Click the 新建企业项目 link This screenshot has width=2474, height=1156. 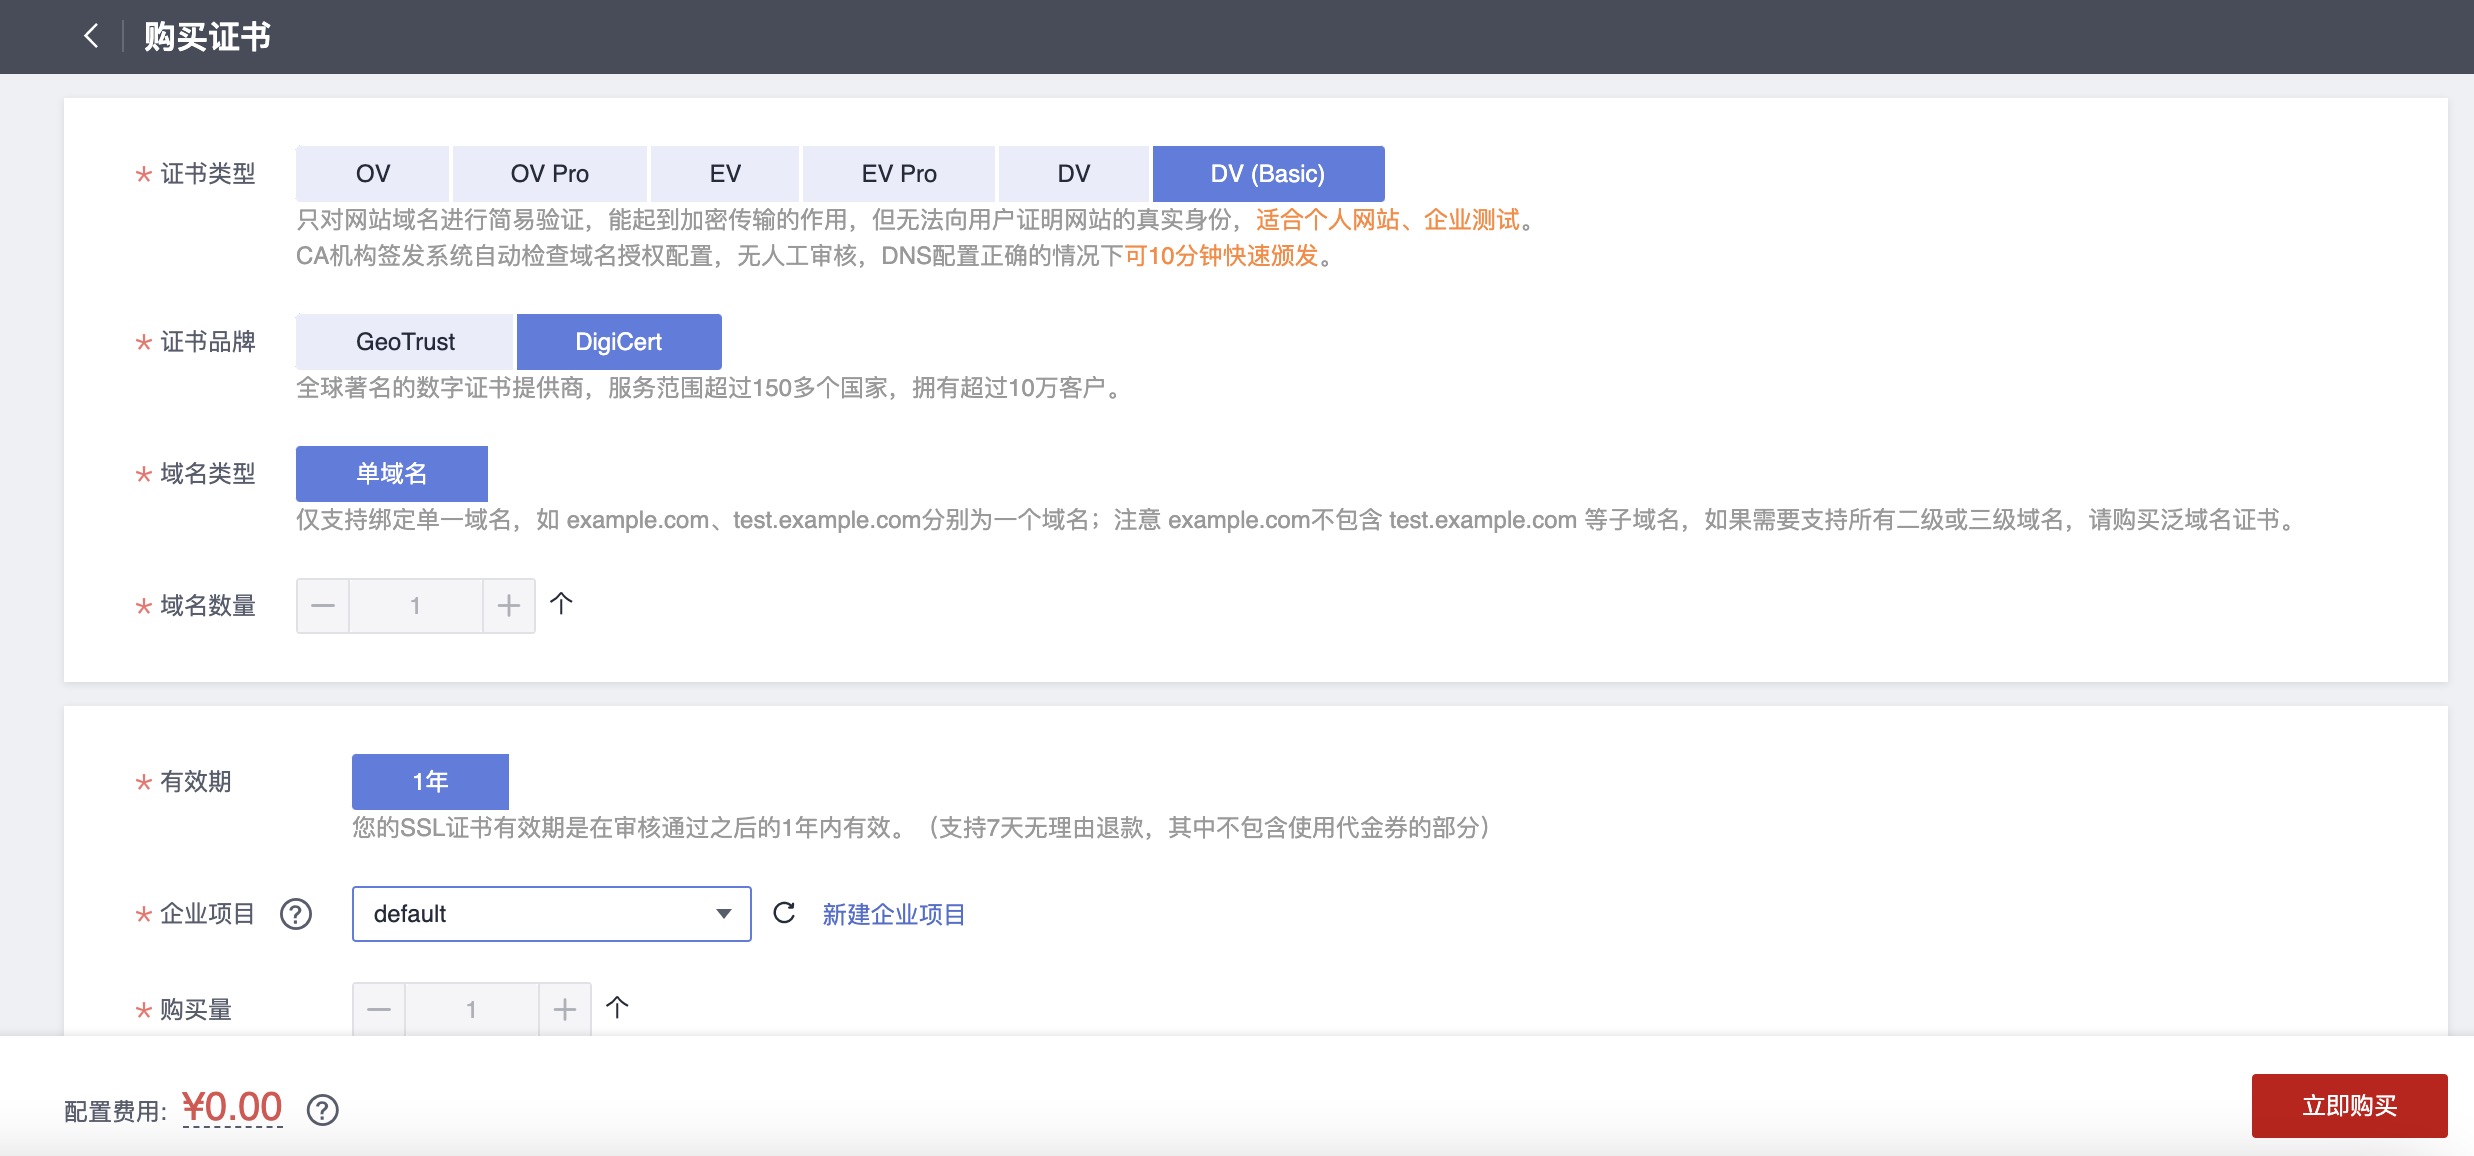pyautogui.click(x=893, y=913)
